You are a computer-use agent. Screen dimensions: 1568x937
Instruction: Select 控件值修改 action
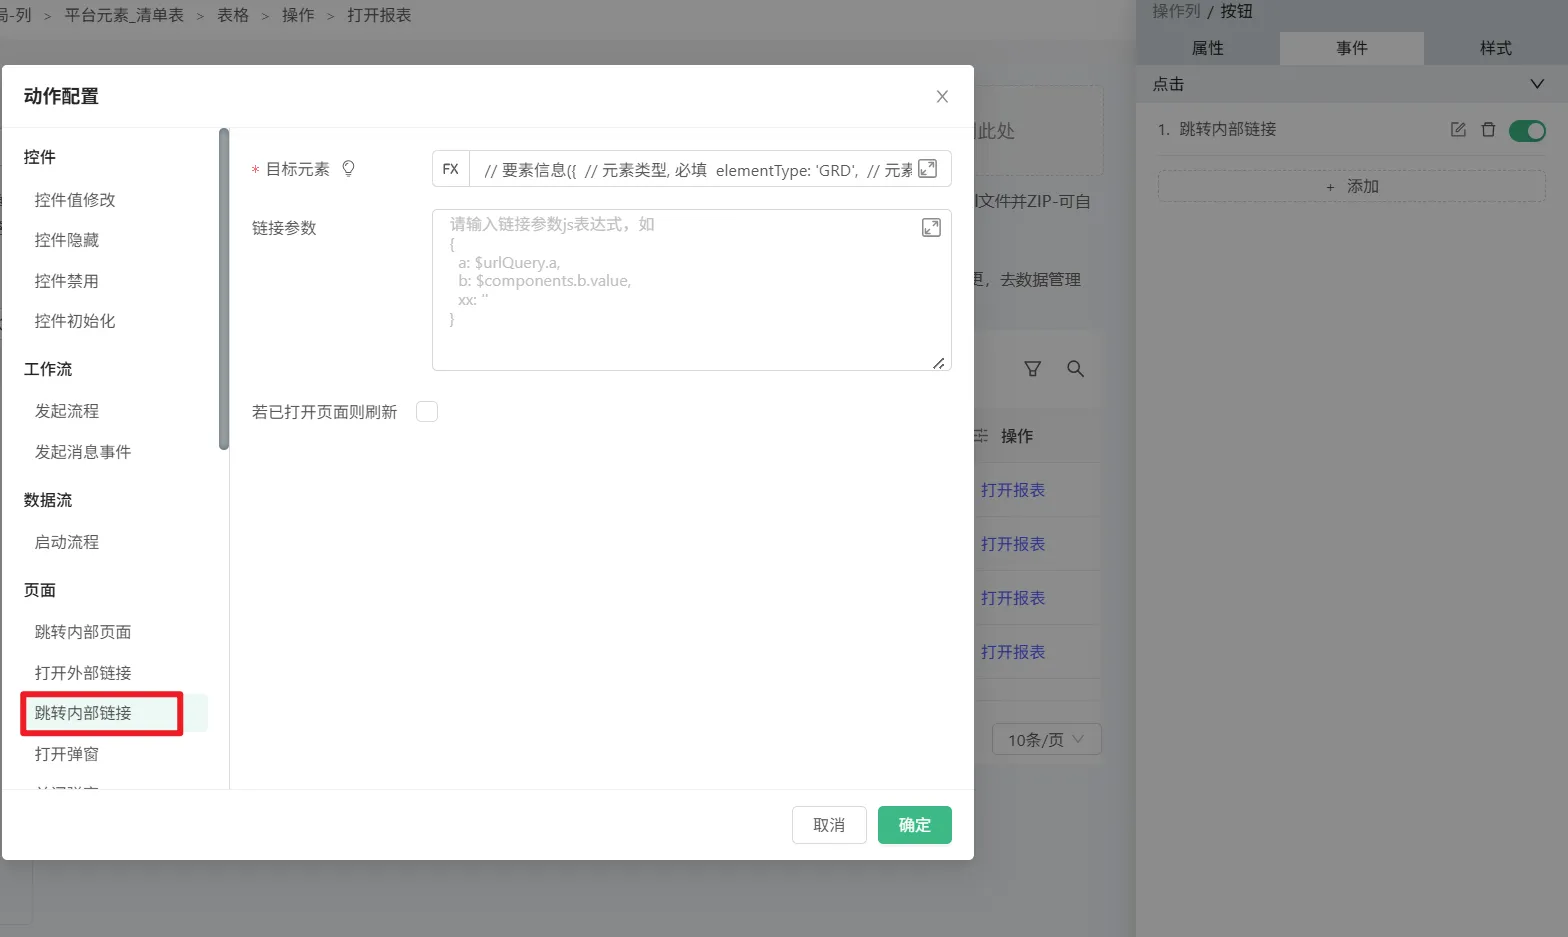(x=75, y=200)
